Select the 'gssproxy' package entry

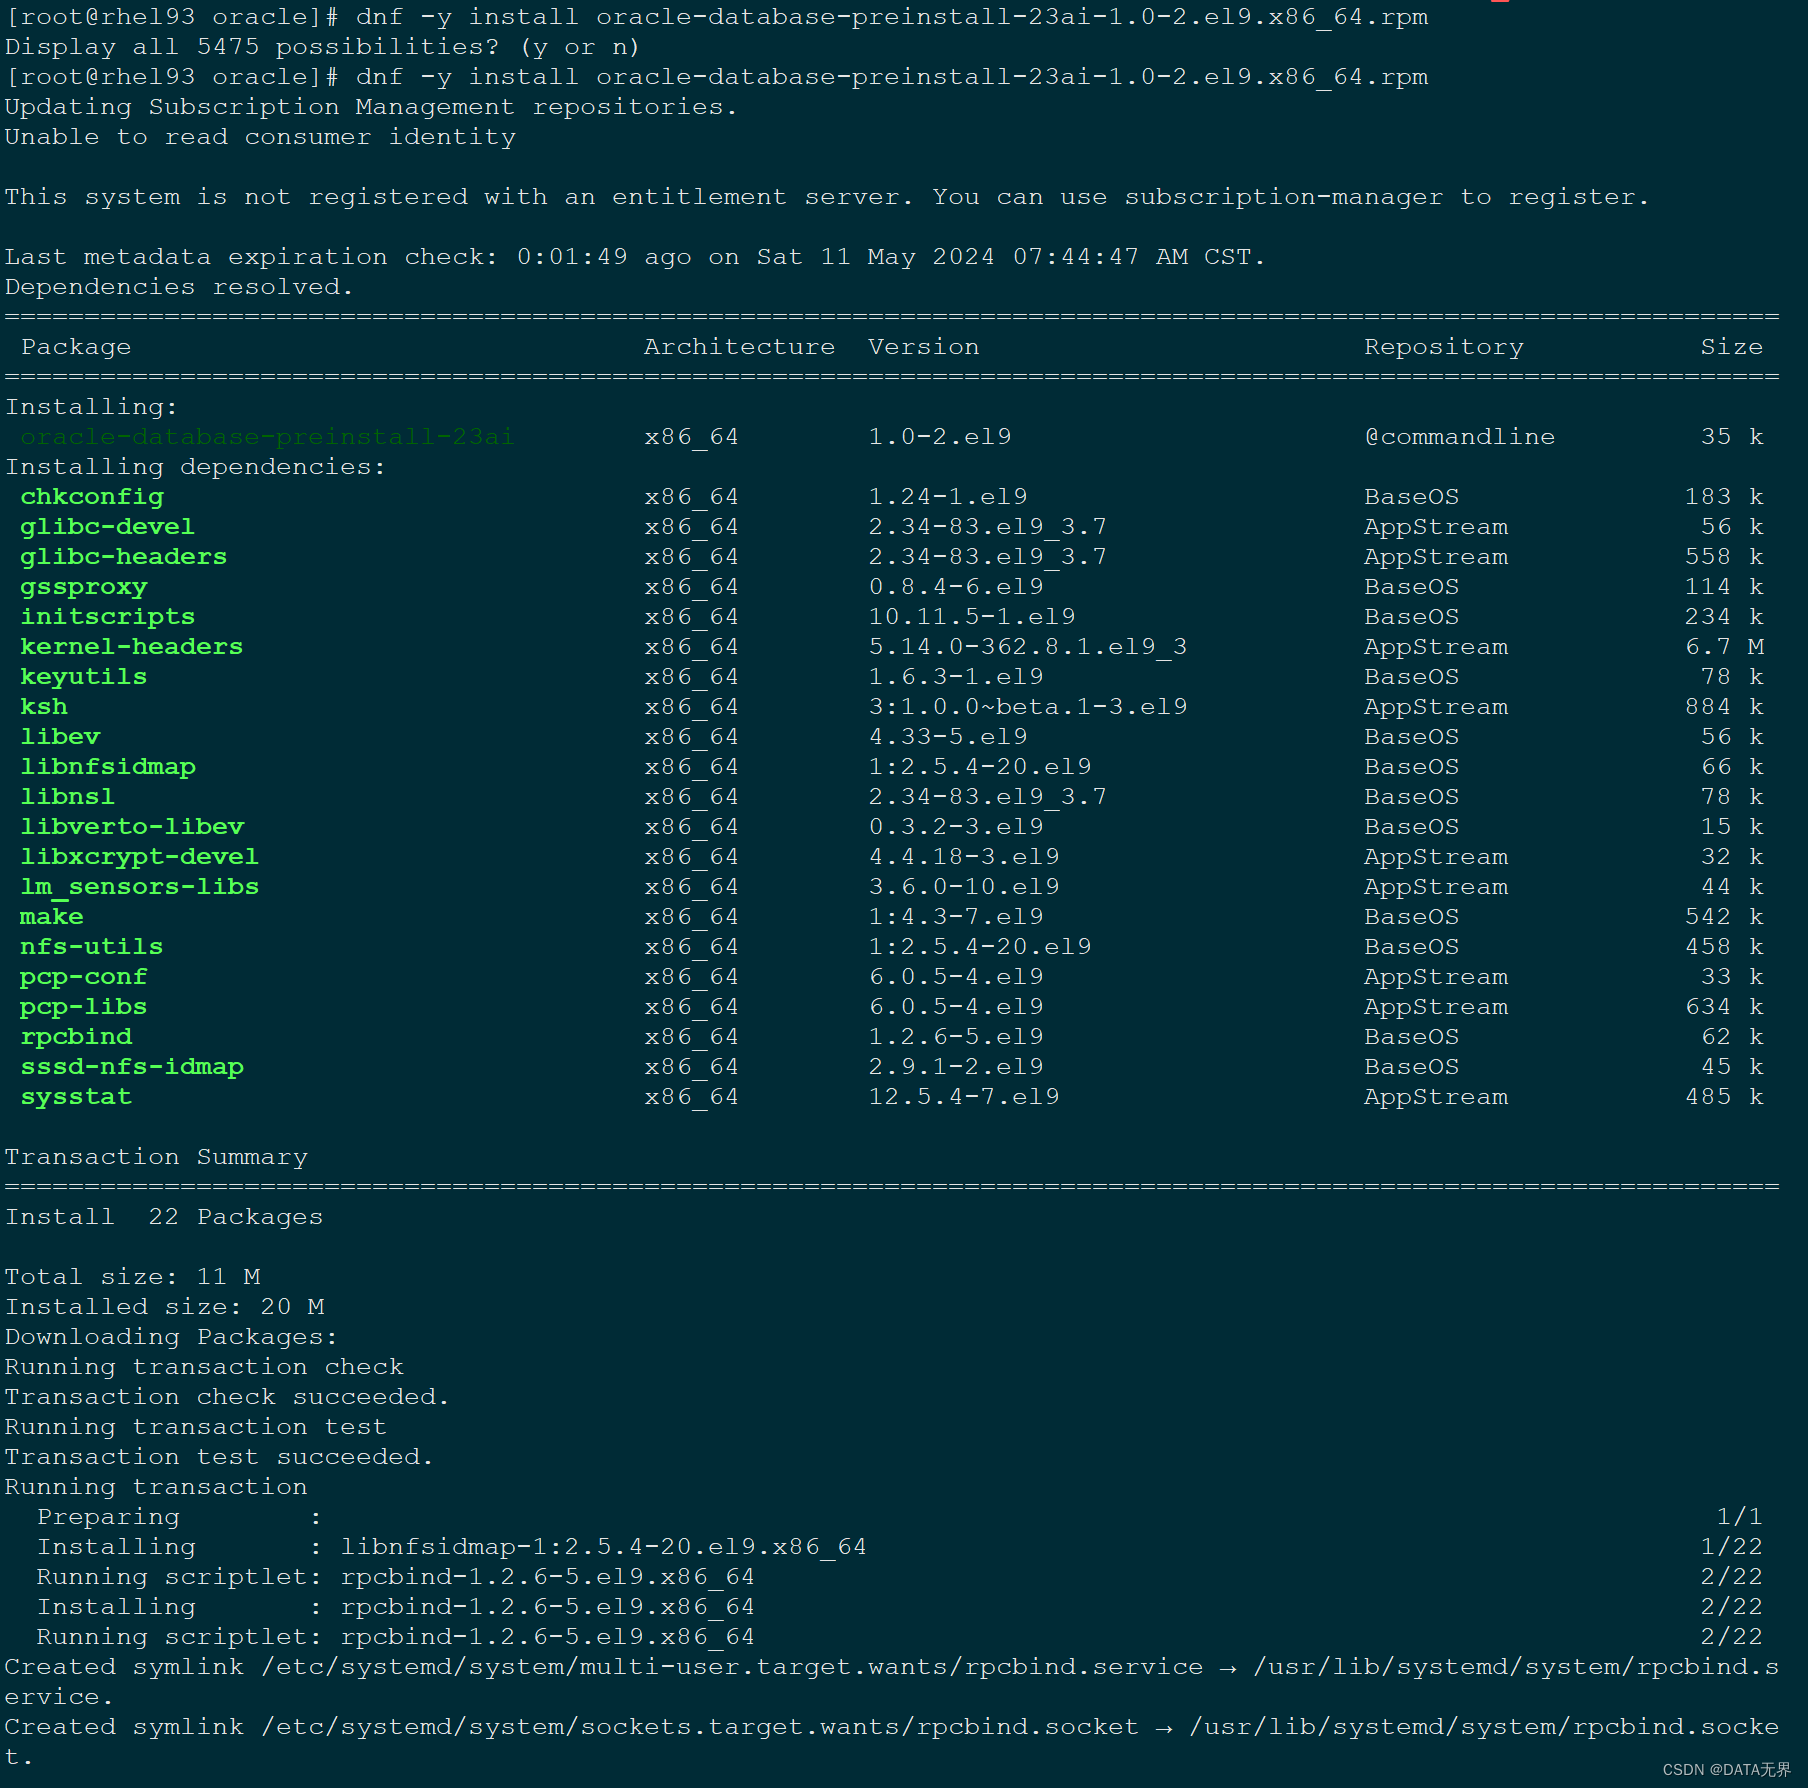[84, 587]
